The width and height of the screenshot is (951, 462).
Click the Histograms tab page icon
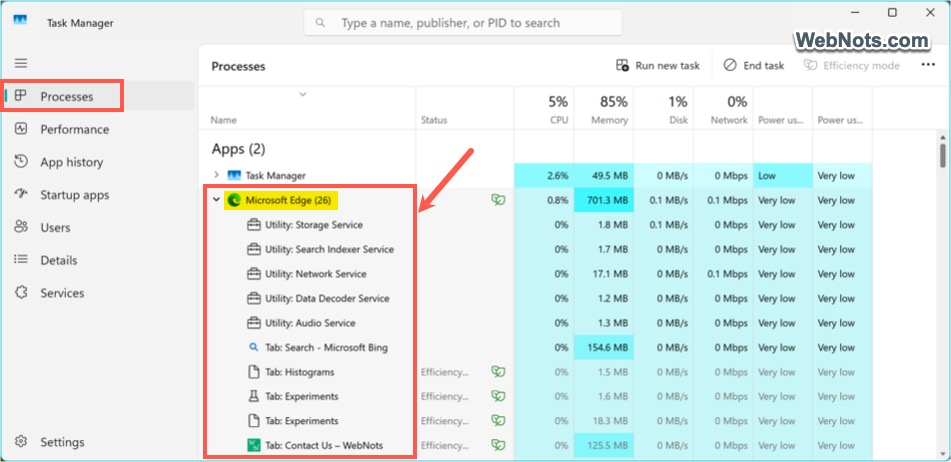(x=254, y=372)
